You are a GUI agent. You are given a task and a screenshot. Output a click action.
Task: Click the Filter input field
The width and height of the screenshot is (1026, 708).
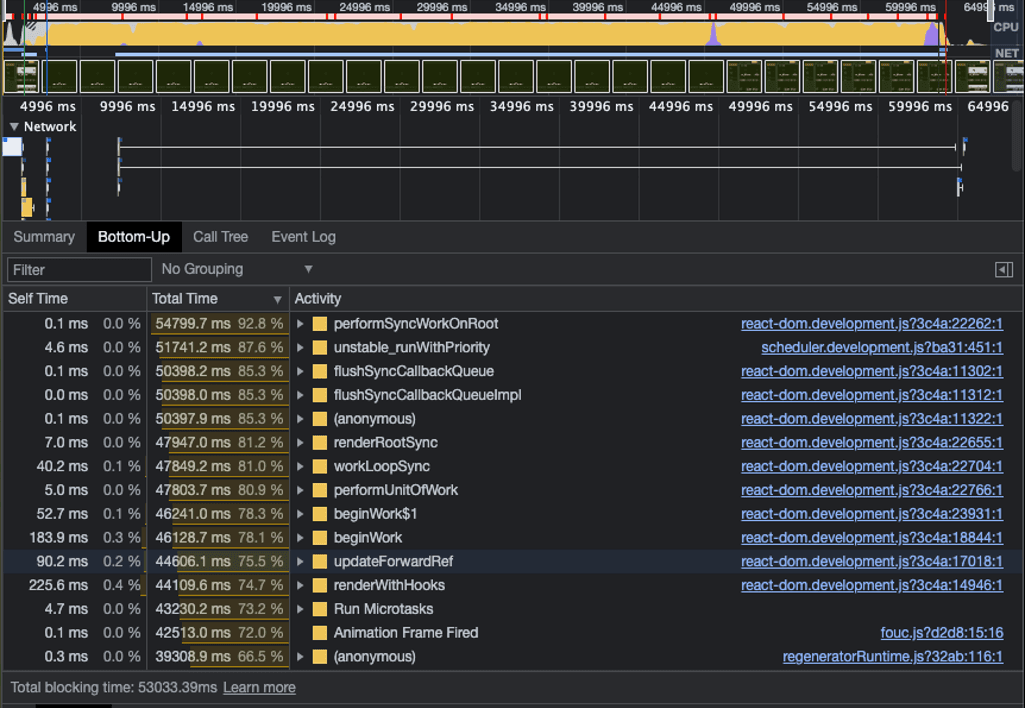(79, 269)
